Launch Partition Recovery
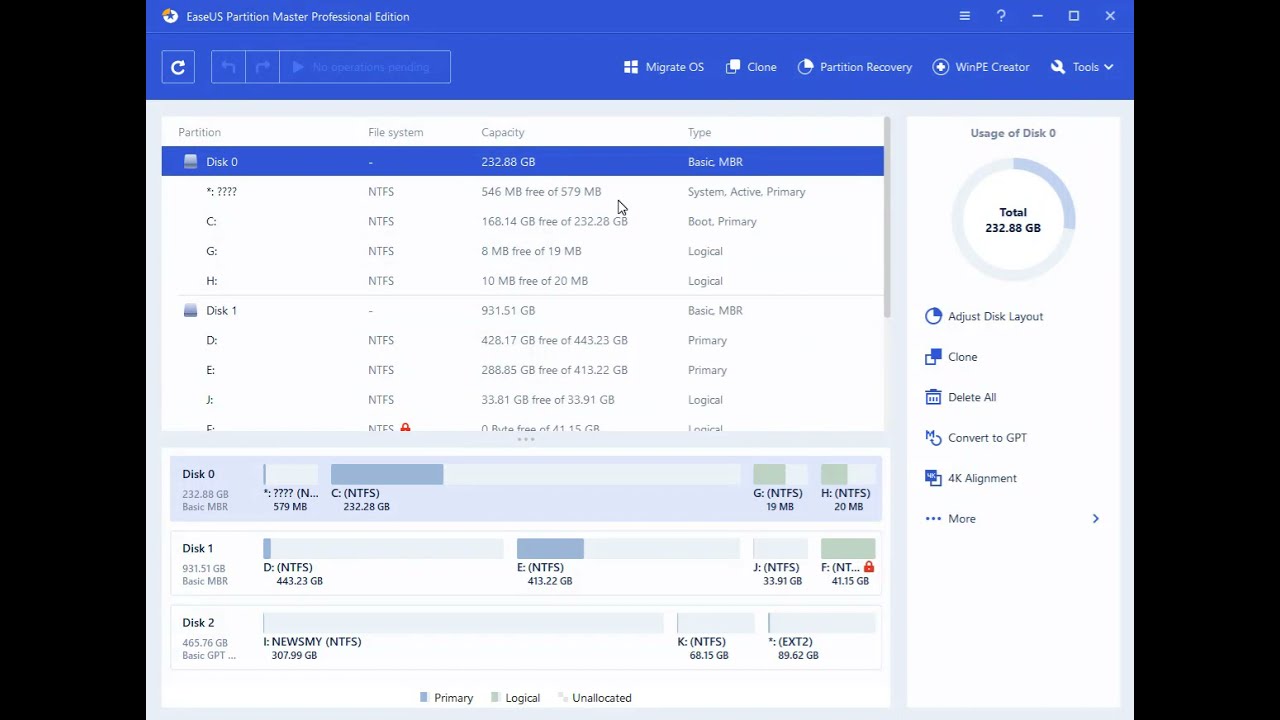Viewport: 1280px width, 720px height. 855,67
